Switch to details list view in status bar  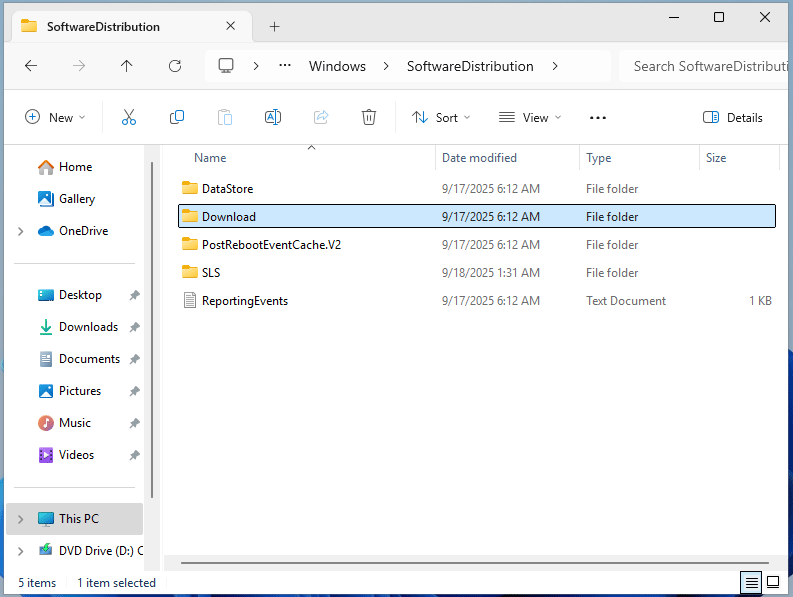[750, 582]
